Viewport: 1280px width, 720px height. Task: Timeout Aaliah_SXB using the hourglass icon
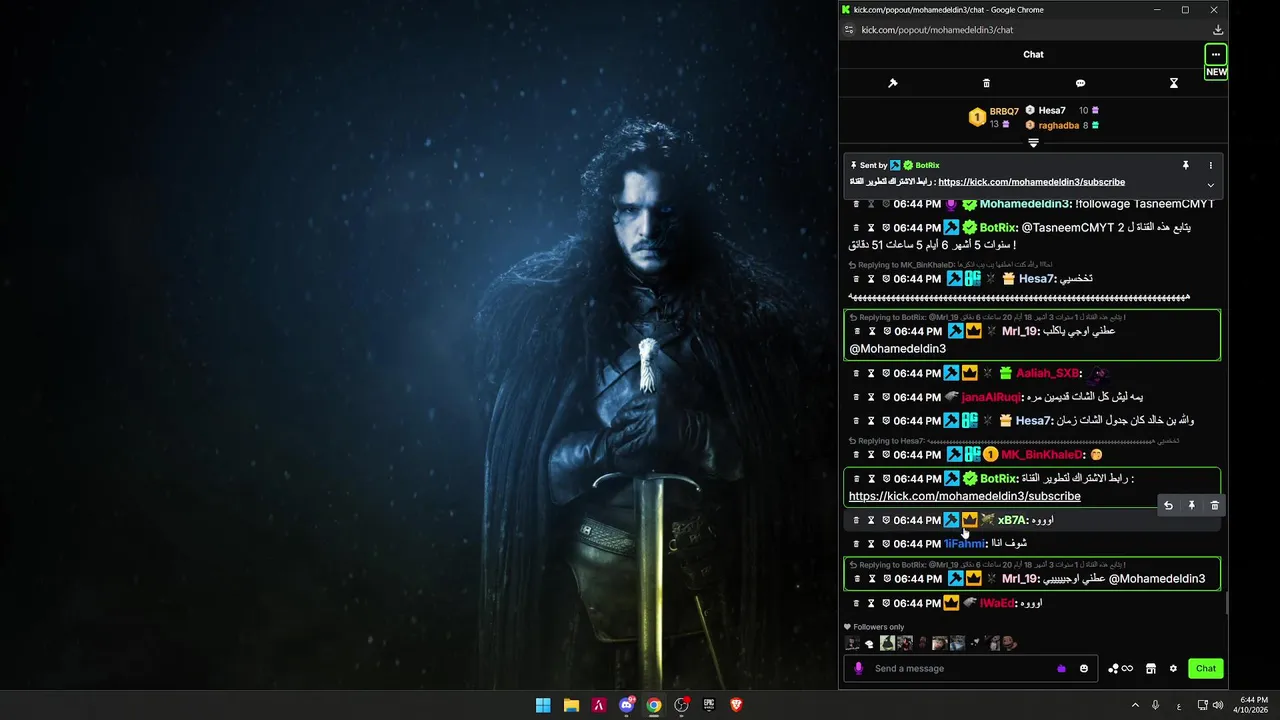coord(871,373)
